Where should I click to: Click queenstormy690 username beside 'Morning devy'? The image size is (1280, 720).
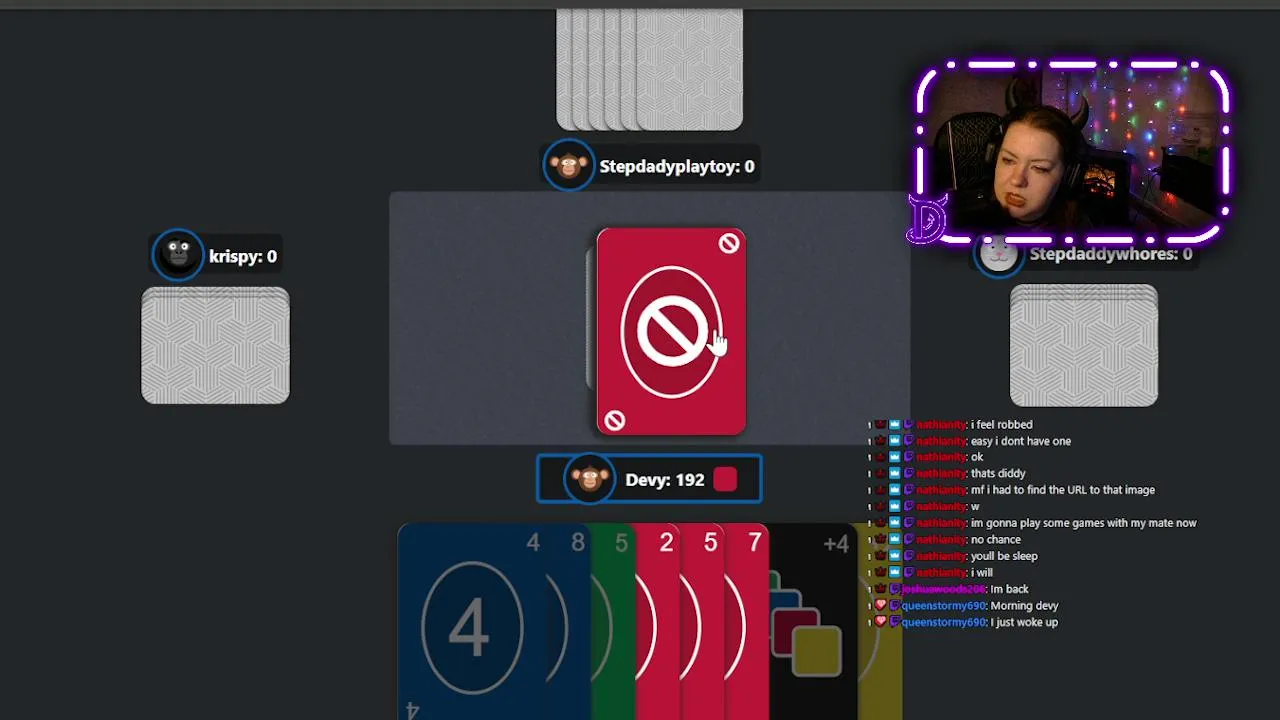[x=943, y=606]
